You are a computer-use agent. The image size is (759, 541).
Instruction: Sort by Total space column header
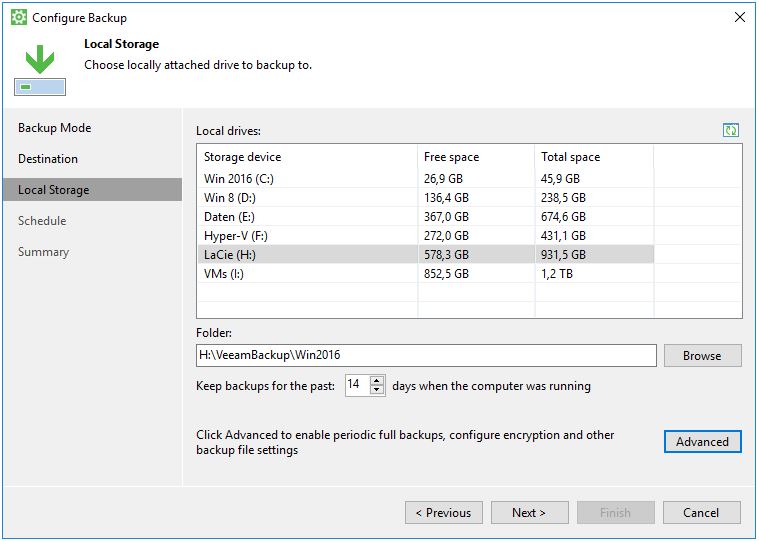594,157
